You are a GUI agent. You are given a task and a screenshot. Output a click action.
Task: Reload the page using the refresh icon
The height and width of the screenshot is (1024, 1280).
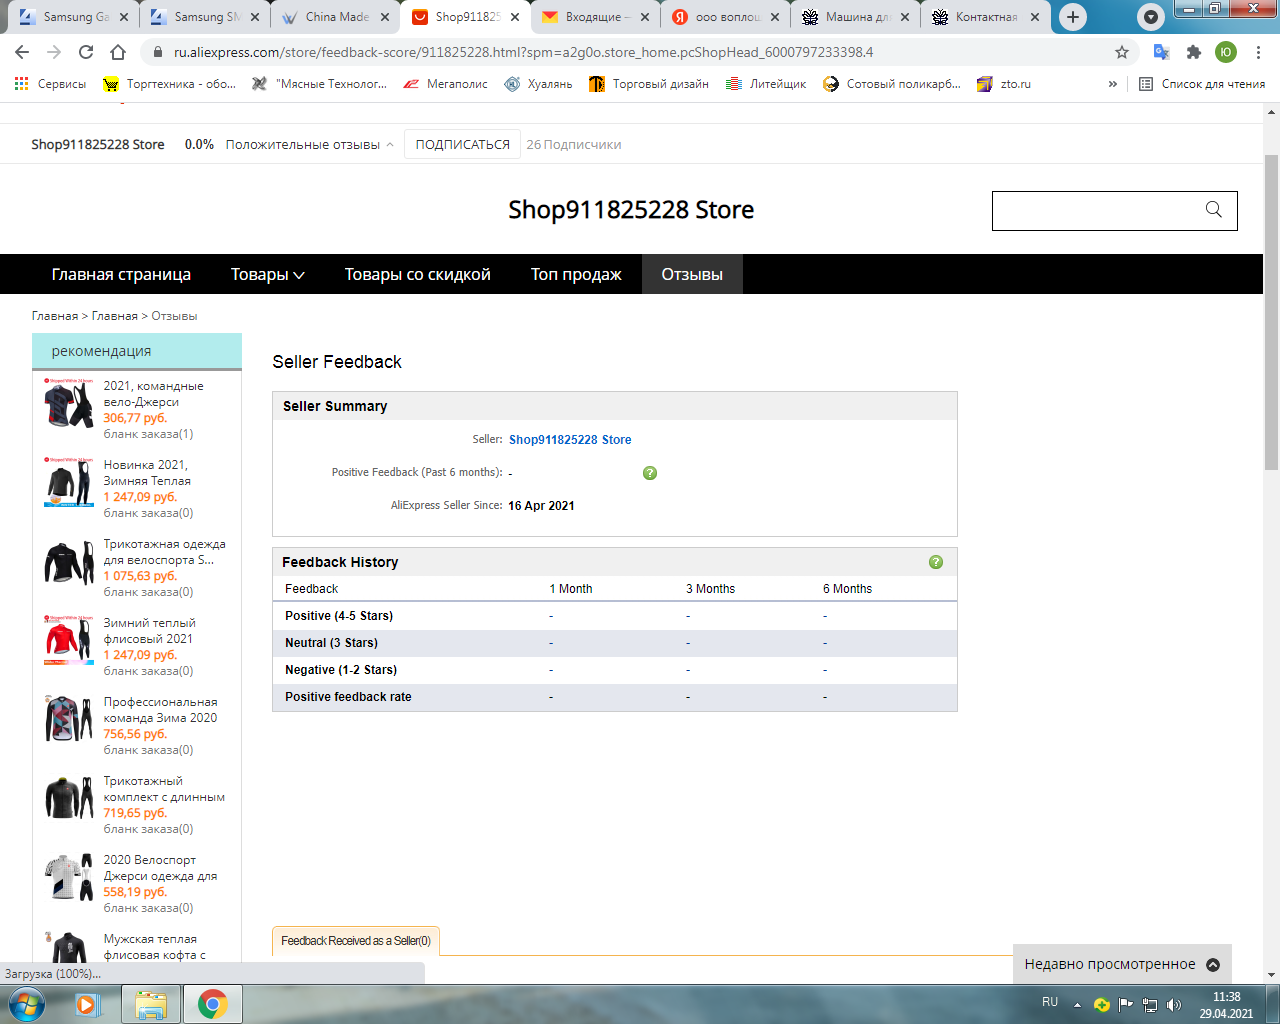(x=86, y=52)
